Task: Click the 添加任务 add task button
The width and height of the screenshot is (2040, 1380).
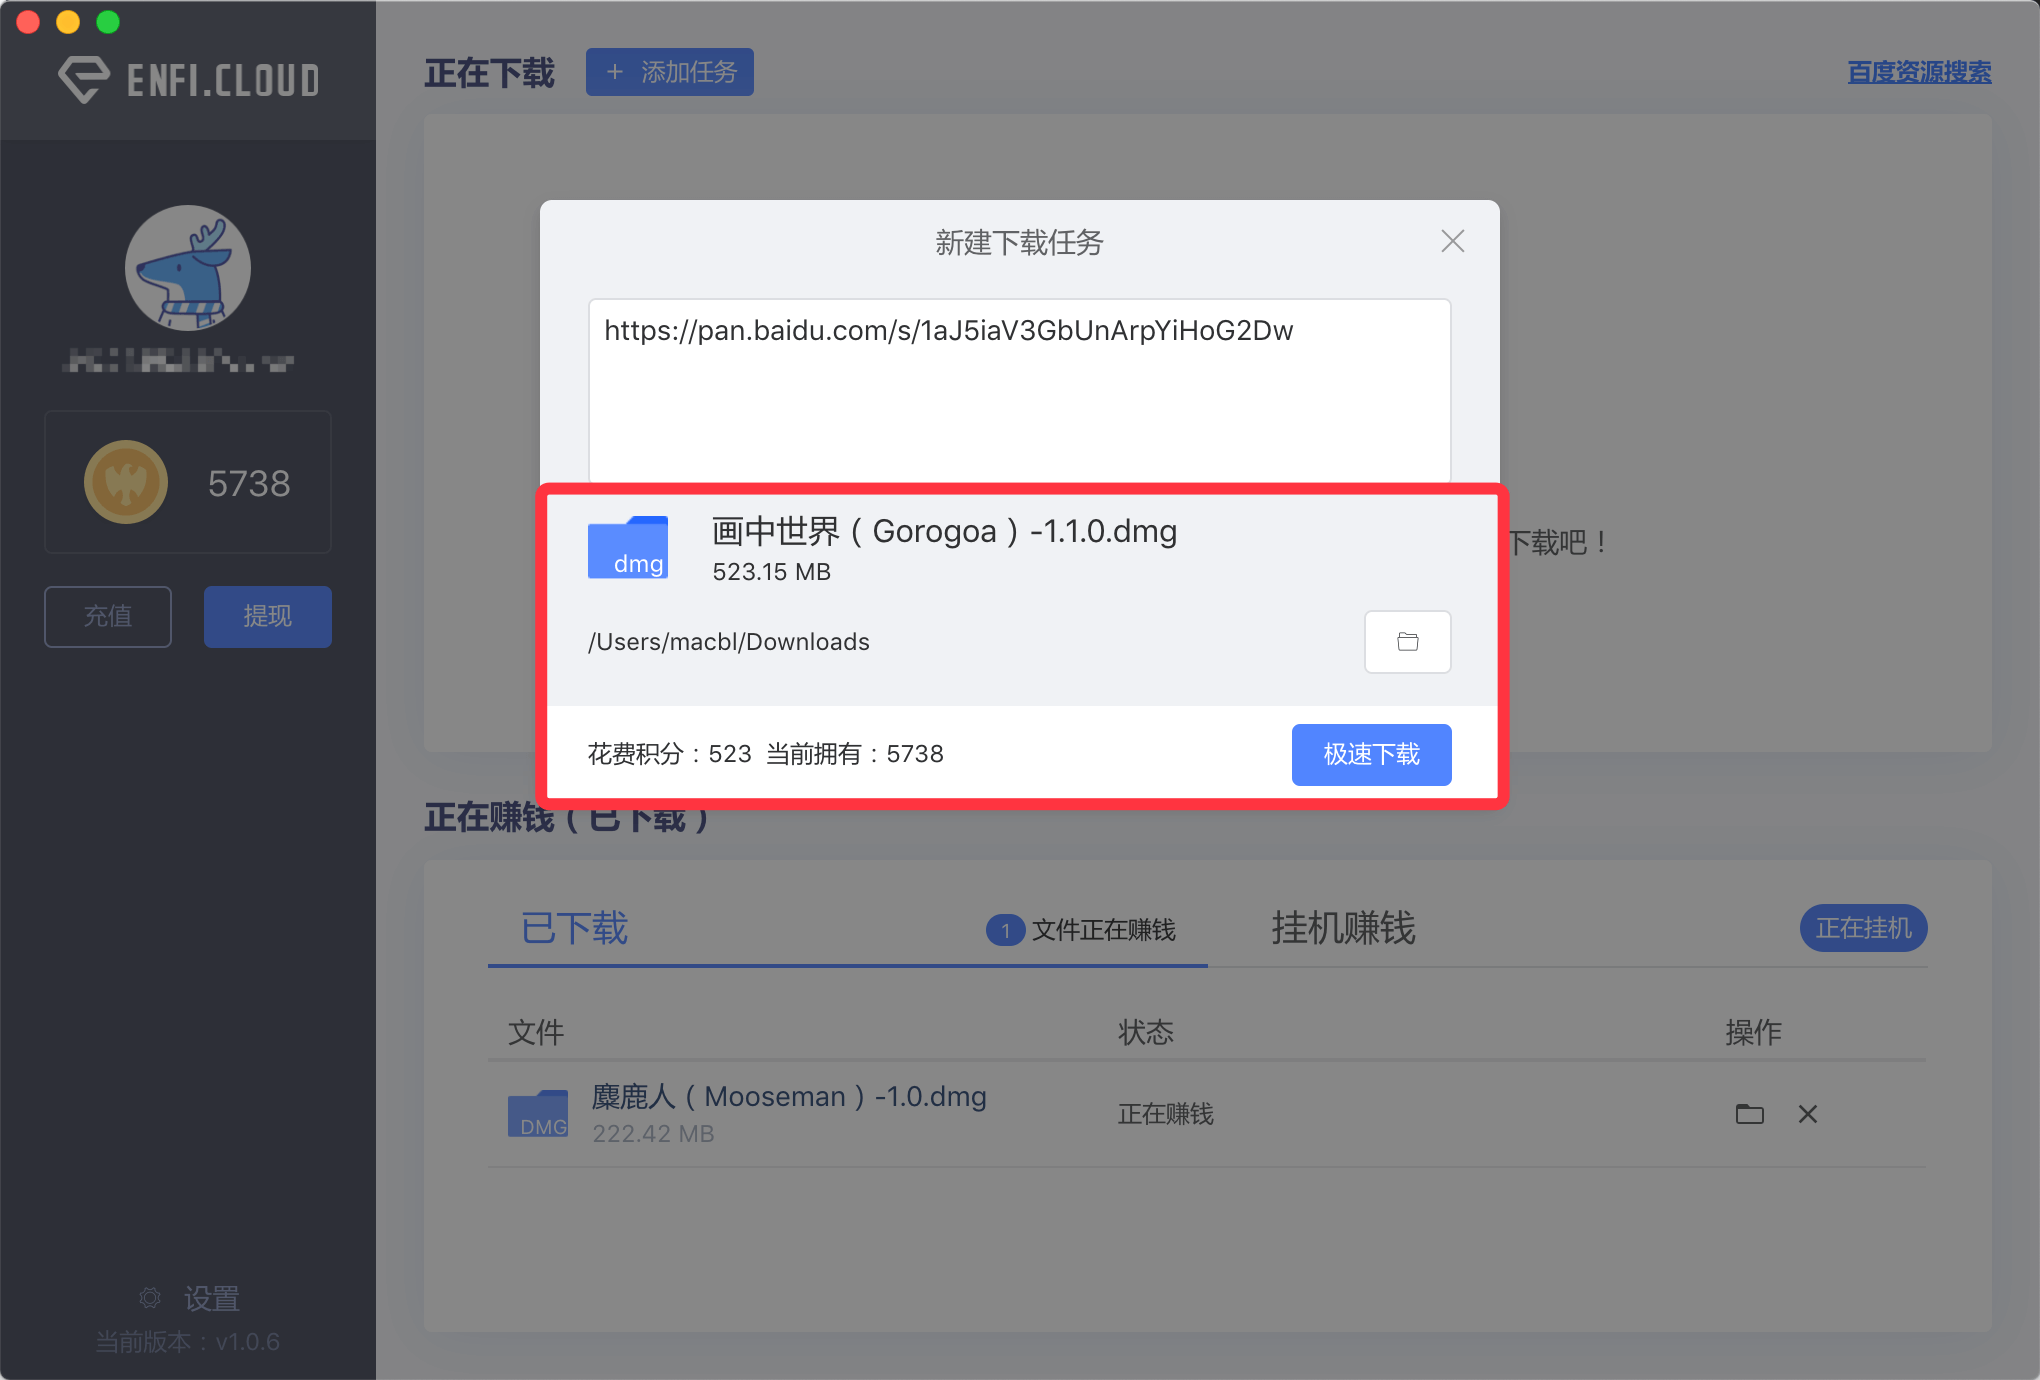Action: point(670,72)
